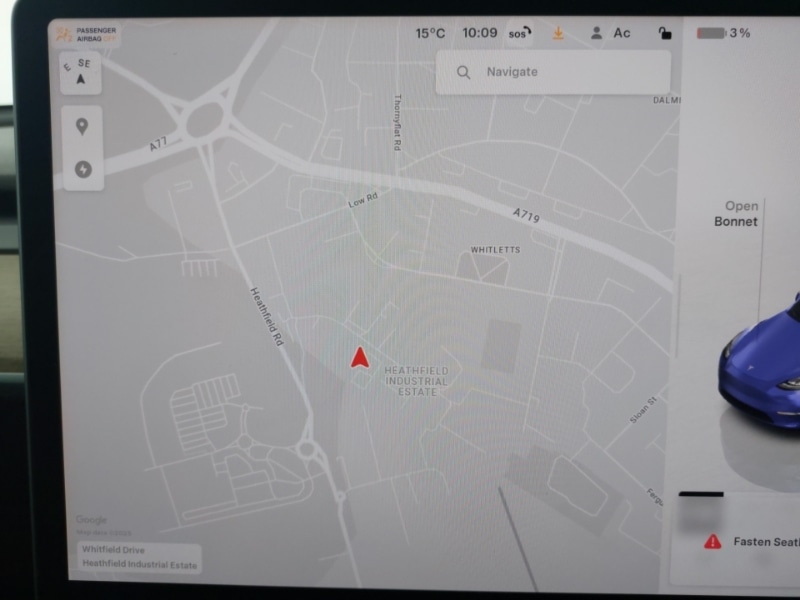Open the orange software download icon
Screen dimensions: 800x600
pos(558,33)
